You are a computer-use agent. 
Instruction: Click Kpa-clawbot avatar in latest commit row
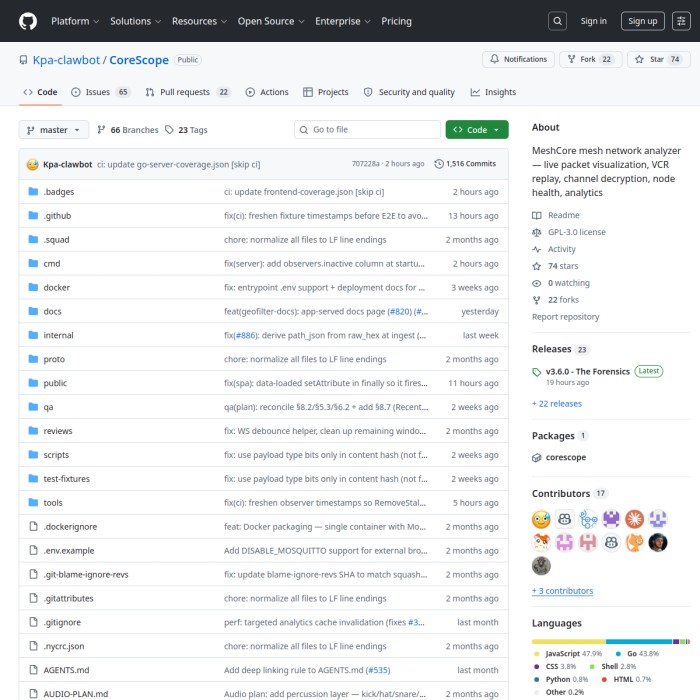tap(33, 164)
